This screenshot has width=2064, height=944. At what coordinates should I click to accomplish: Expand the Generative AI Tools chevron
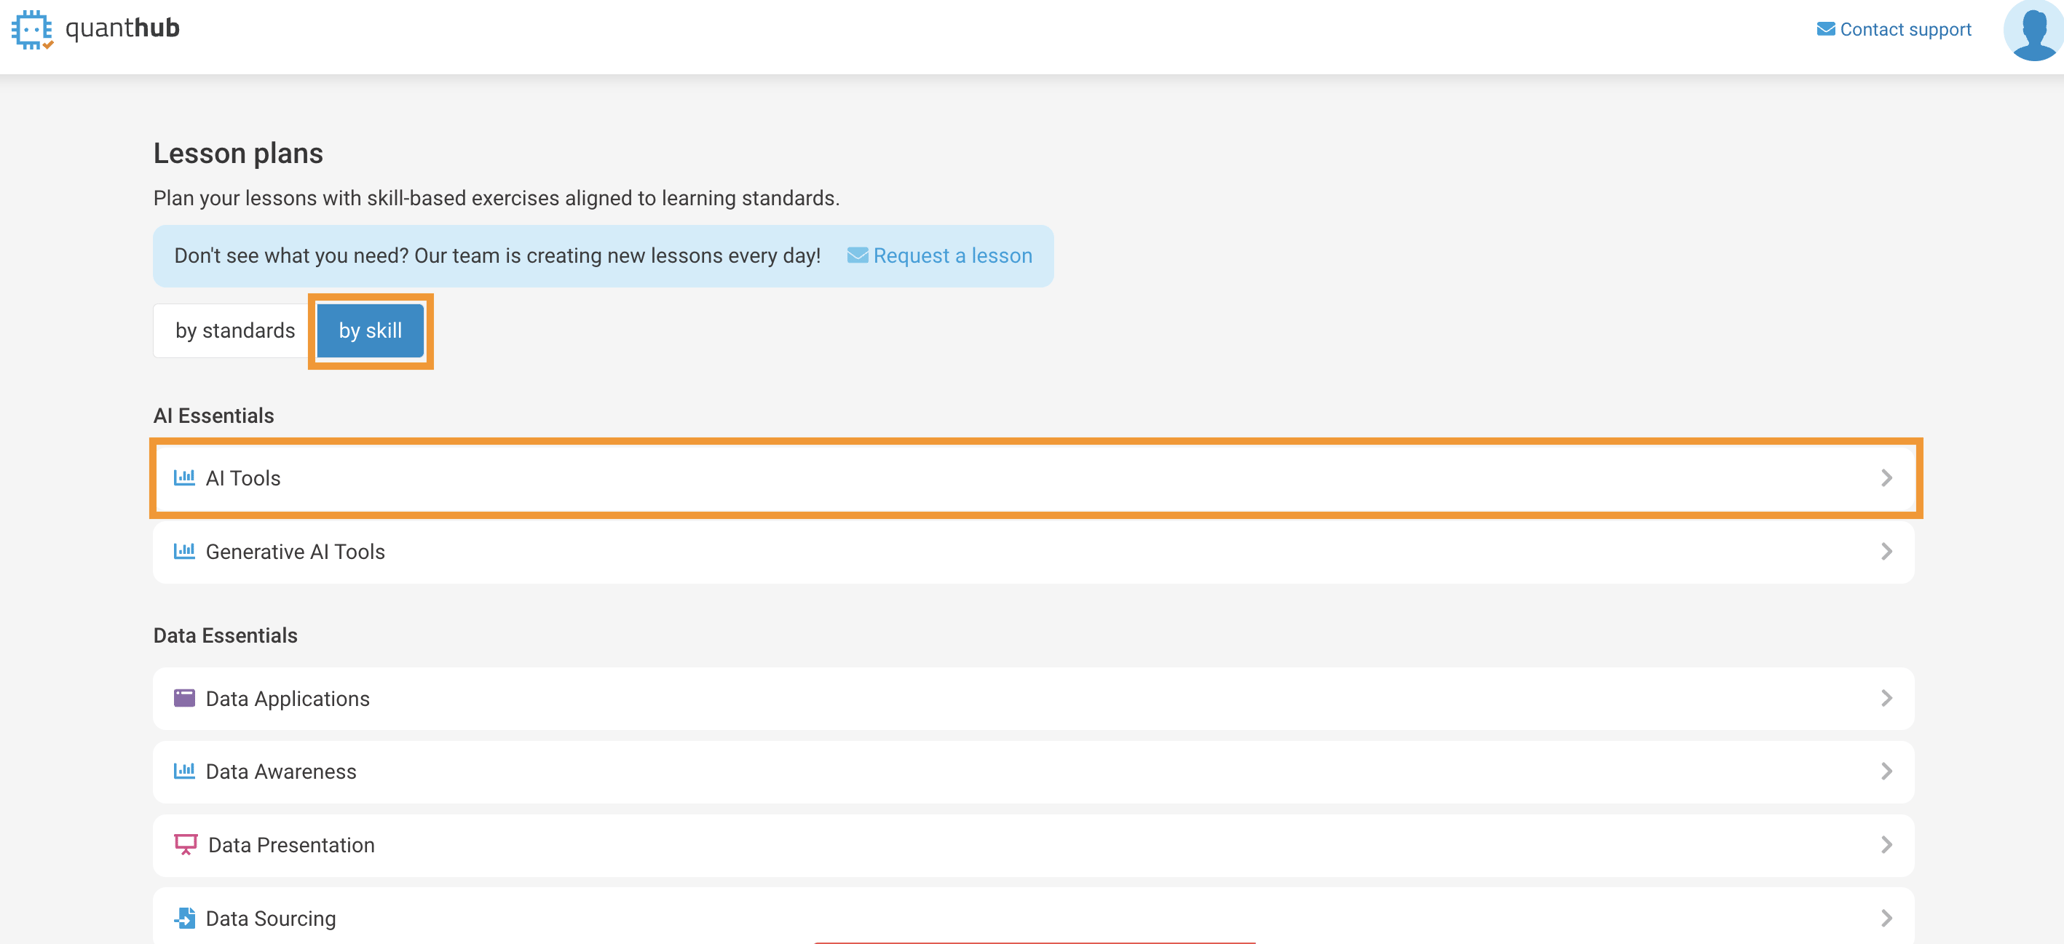pos(1886,552)
